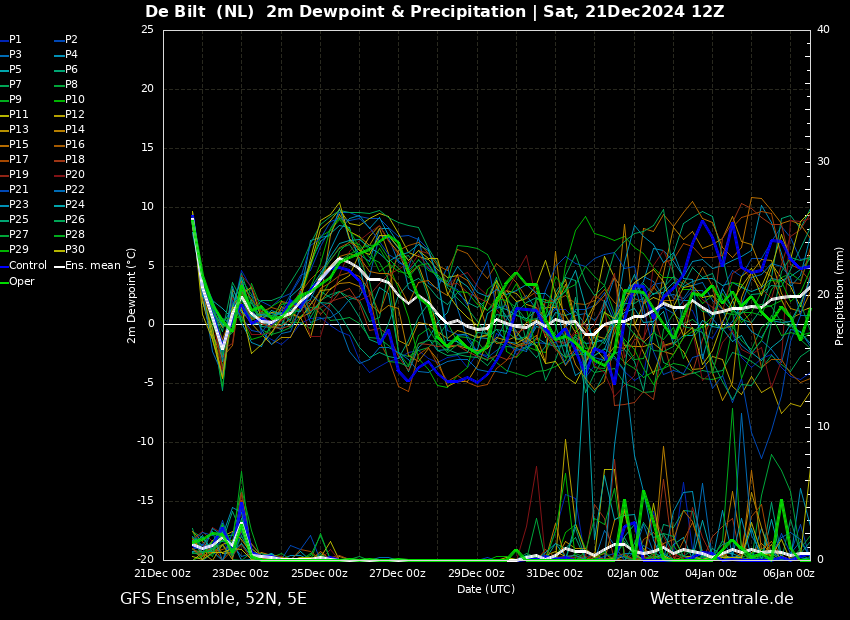850x620 pixels.
Task: Click the Ens. mean legend entry
Action: point(87,265)
